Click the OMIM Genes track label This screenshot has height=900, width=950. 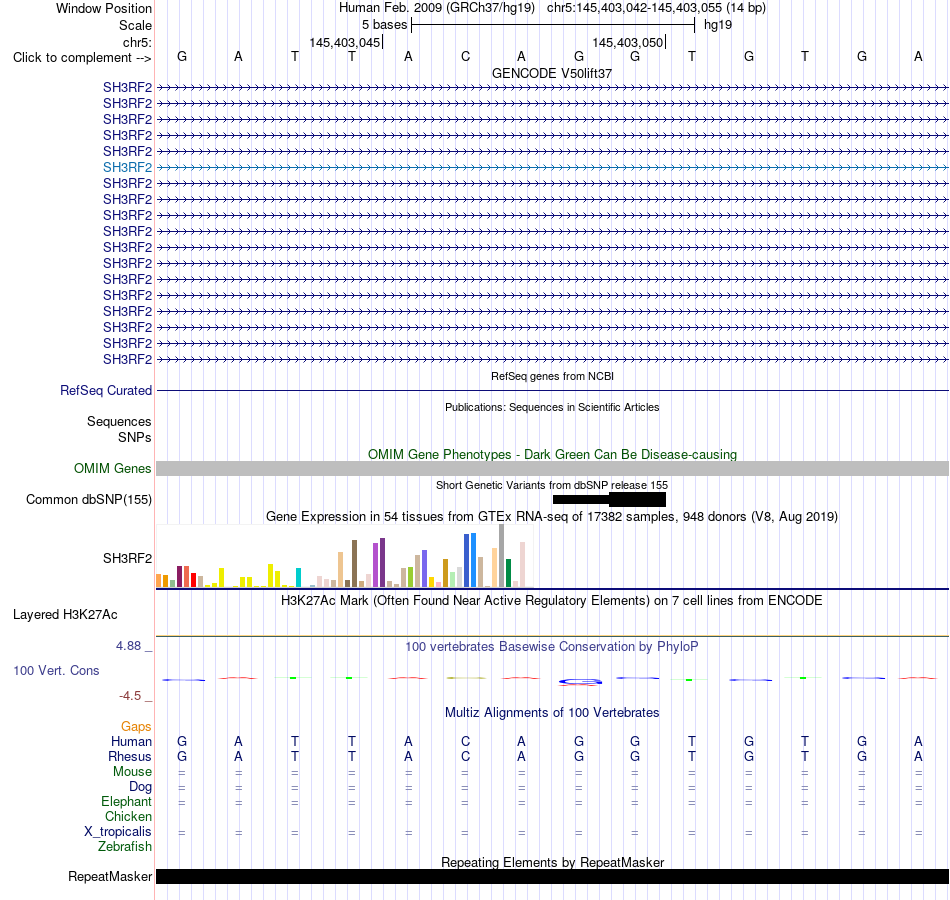point(112,468)
